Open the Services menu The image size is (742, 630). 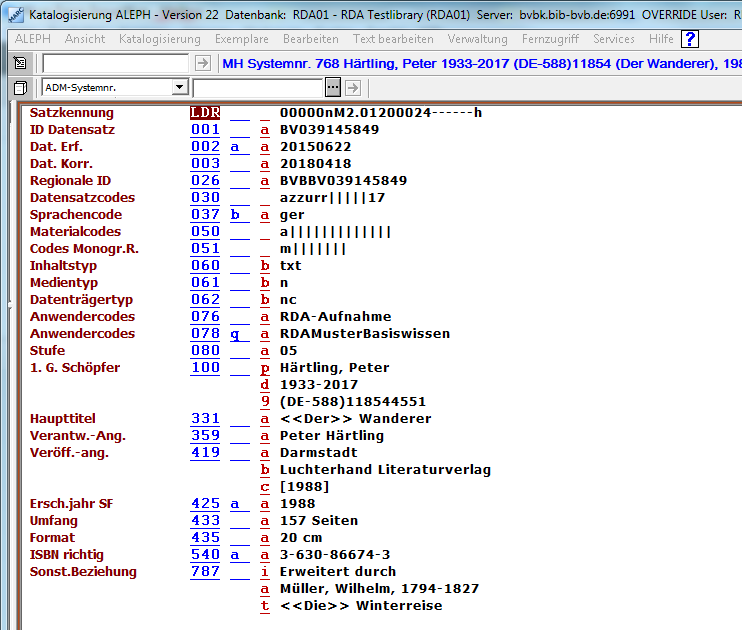(613, 39)
